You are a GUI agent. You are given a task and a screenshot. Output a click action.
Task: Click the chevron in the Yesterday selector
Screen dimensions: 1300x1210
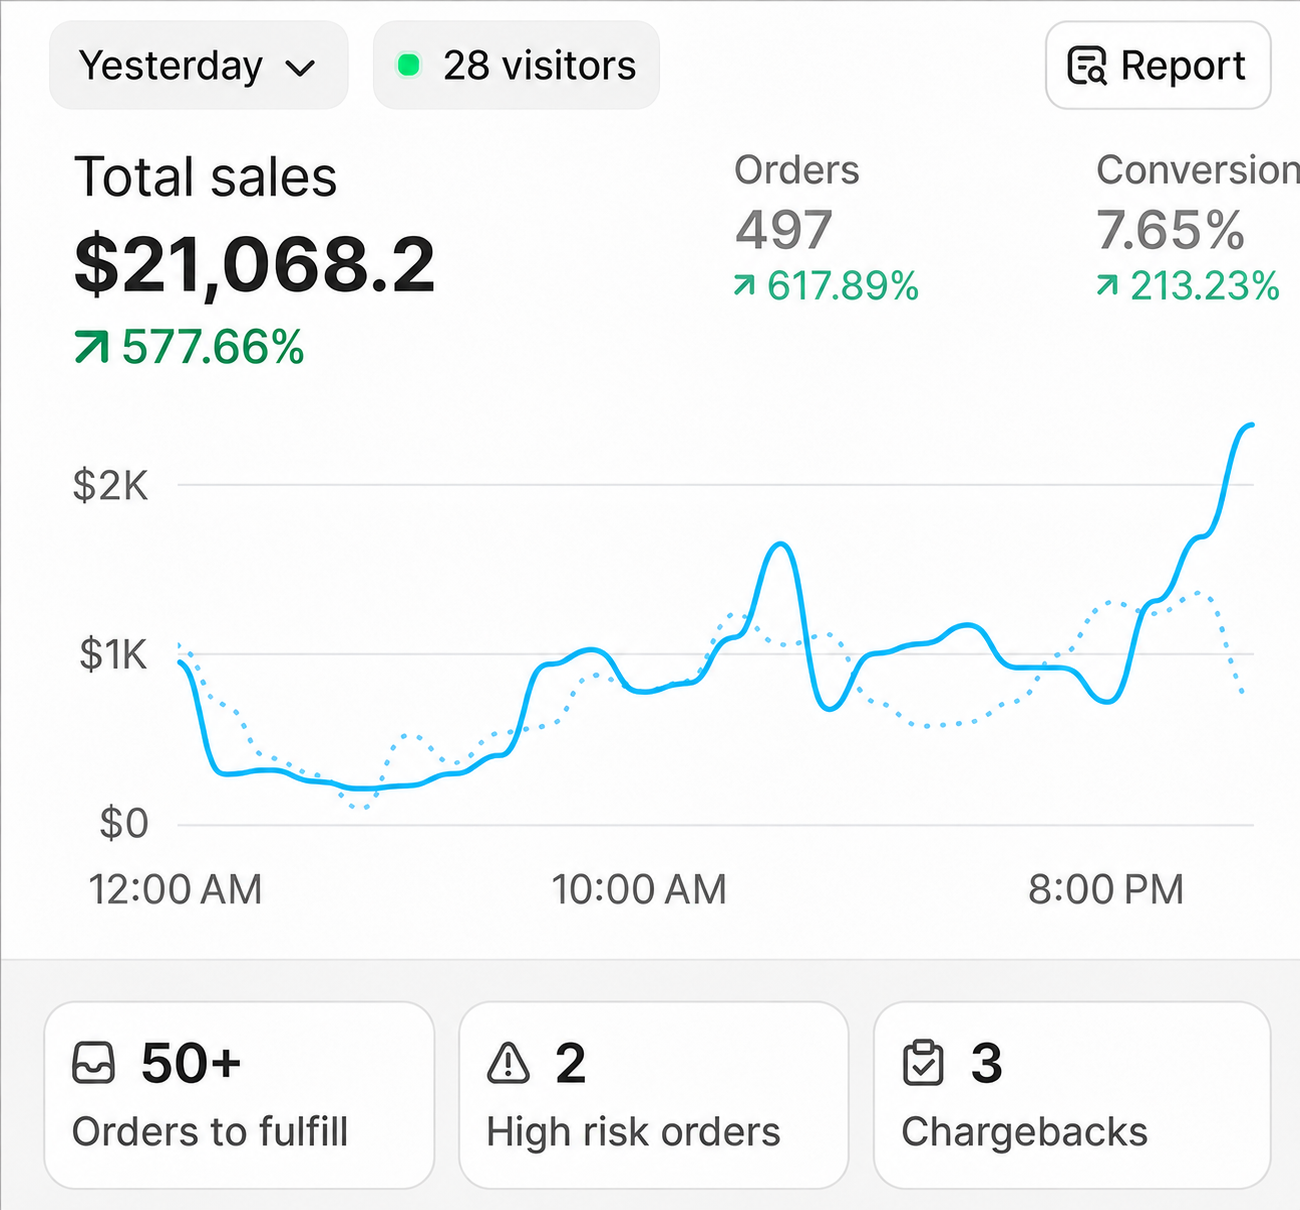(300, 68)
